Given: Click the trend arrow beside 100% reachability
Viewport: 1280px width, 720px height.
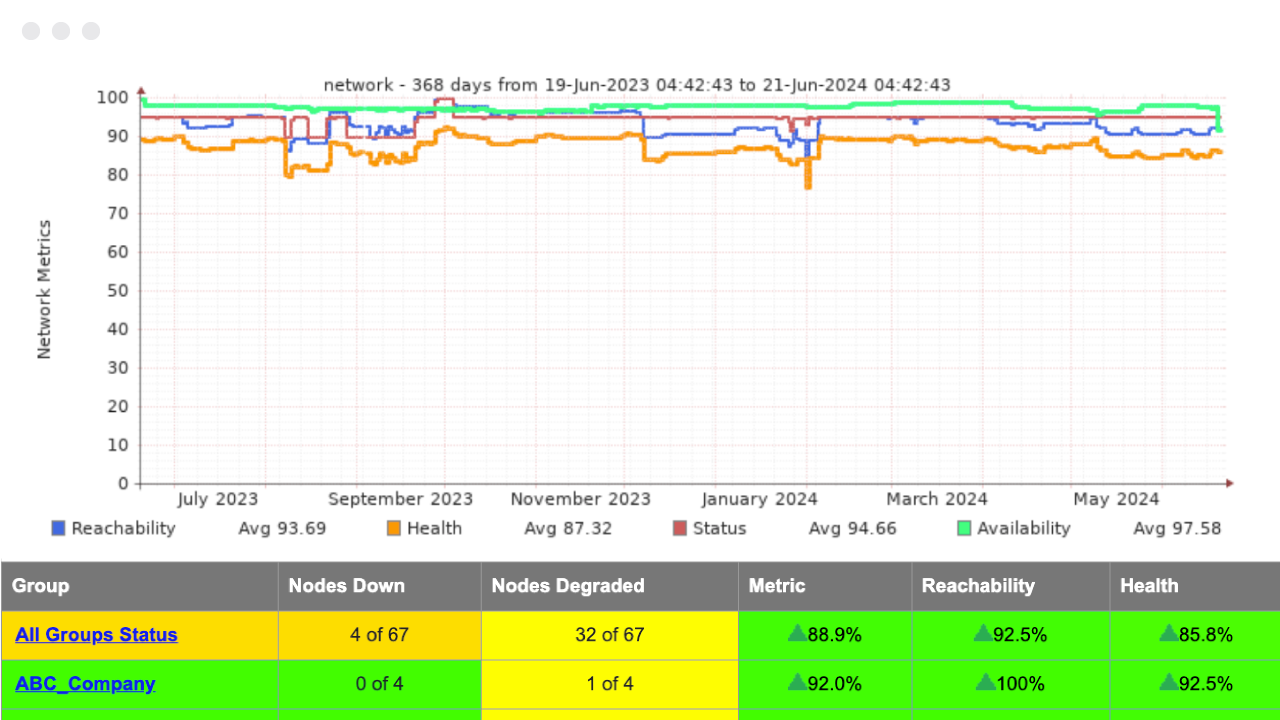Looking at the screenshot, I should (986, 682).
